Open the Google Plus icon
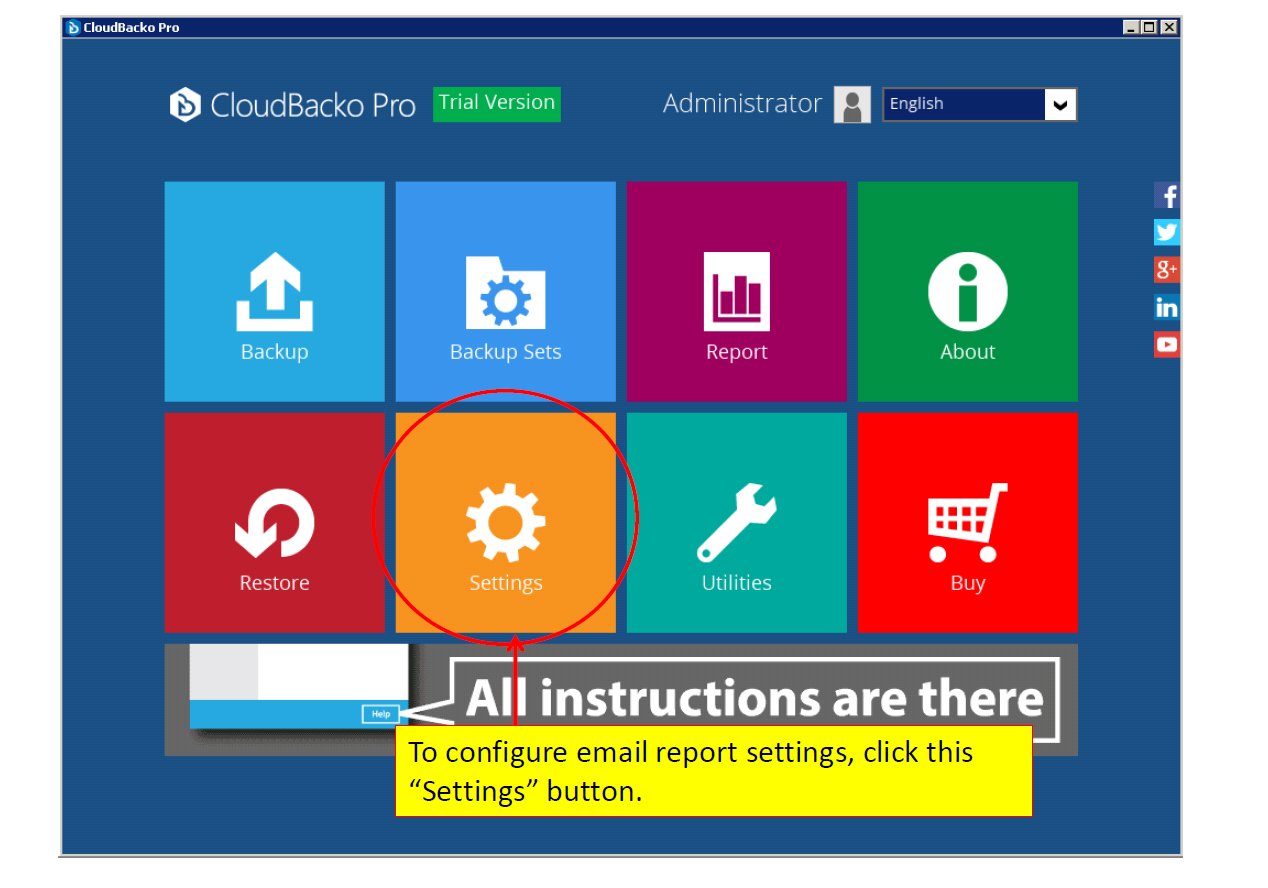The height and width of the screenshot is (888, 1268). 1167,269
